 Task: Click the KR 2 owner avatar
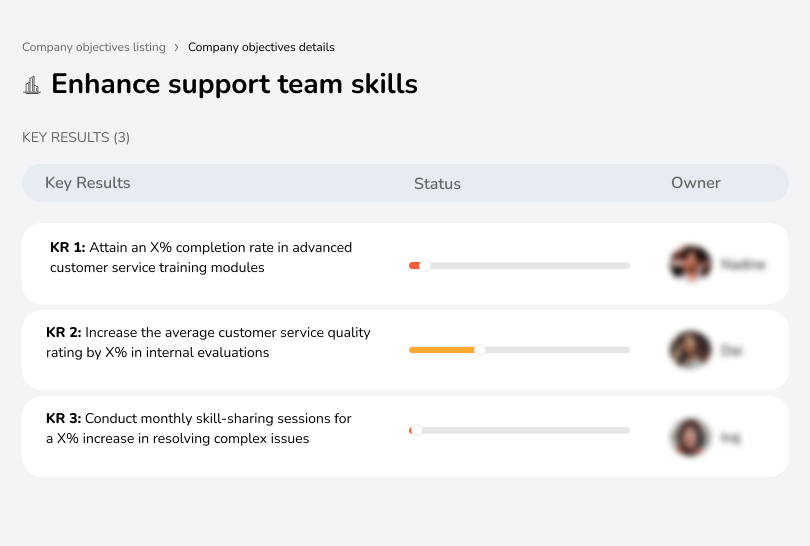(x=691, y=350)
